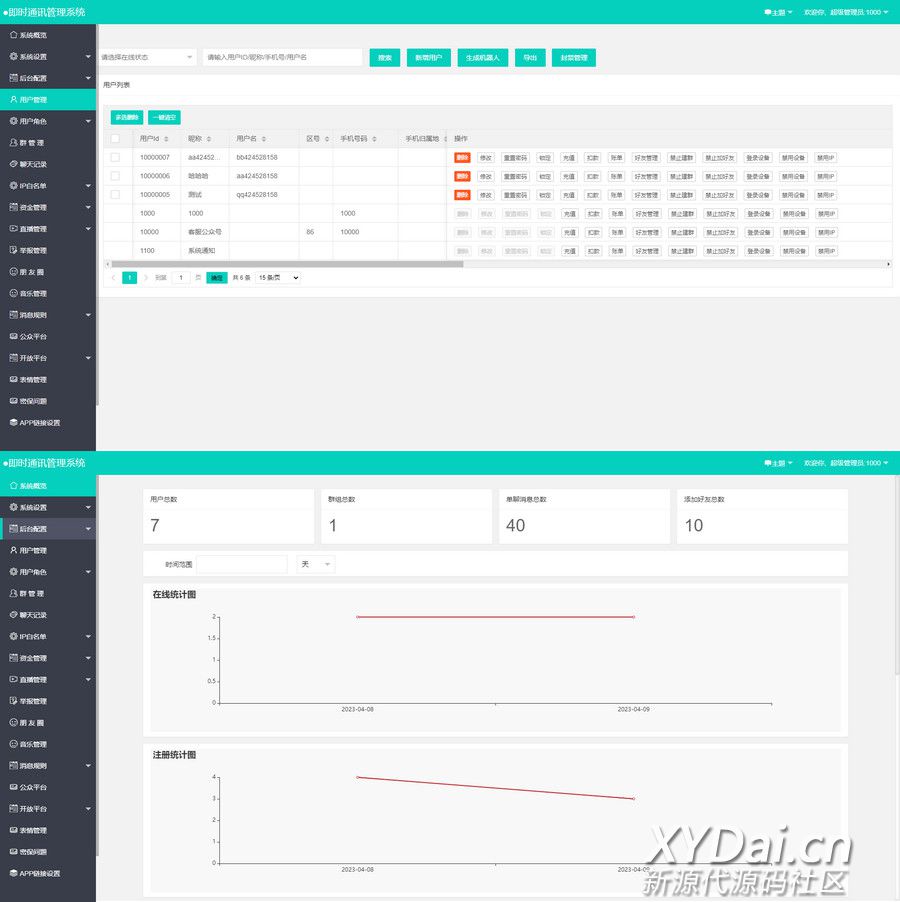
Task: Sort the table by the 用户Id column
Action: click(x=166, y=139)
